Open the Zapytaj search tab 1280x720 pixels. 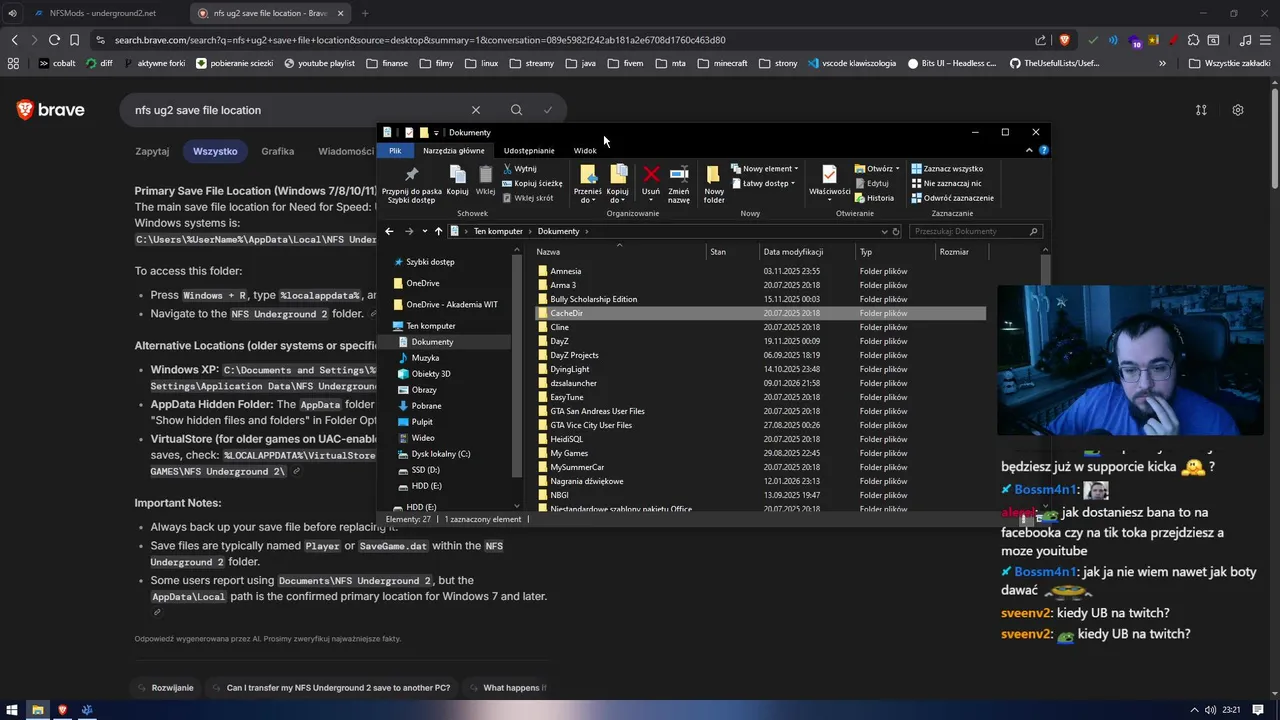click(x=152, y=151)
